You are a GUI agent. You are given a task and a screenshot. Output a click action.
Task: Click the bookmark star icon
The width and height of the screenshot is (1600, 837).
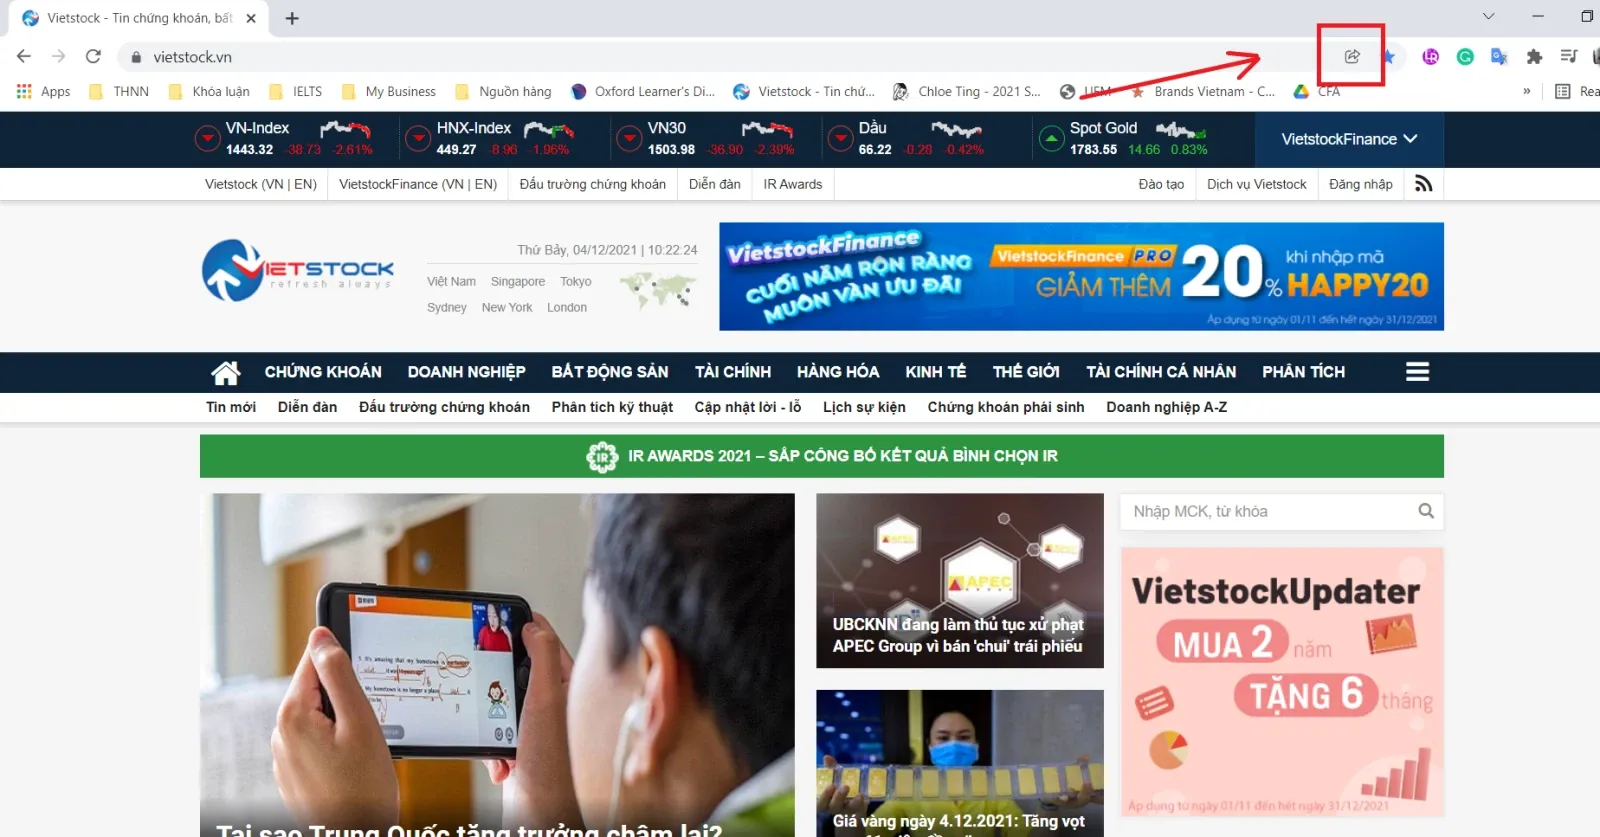tap(1389, 57)
